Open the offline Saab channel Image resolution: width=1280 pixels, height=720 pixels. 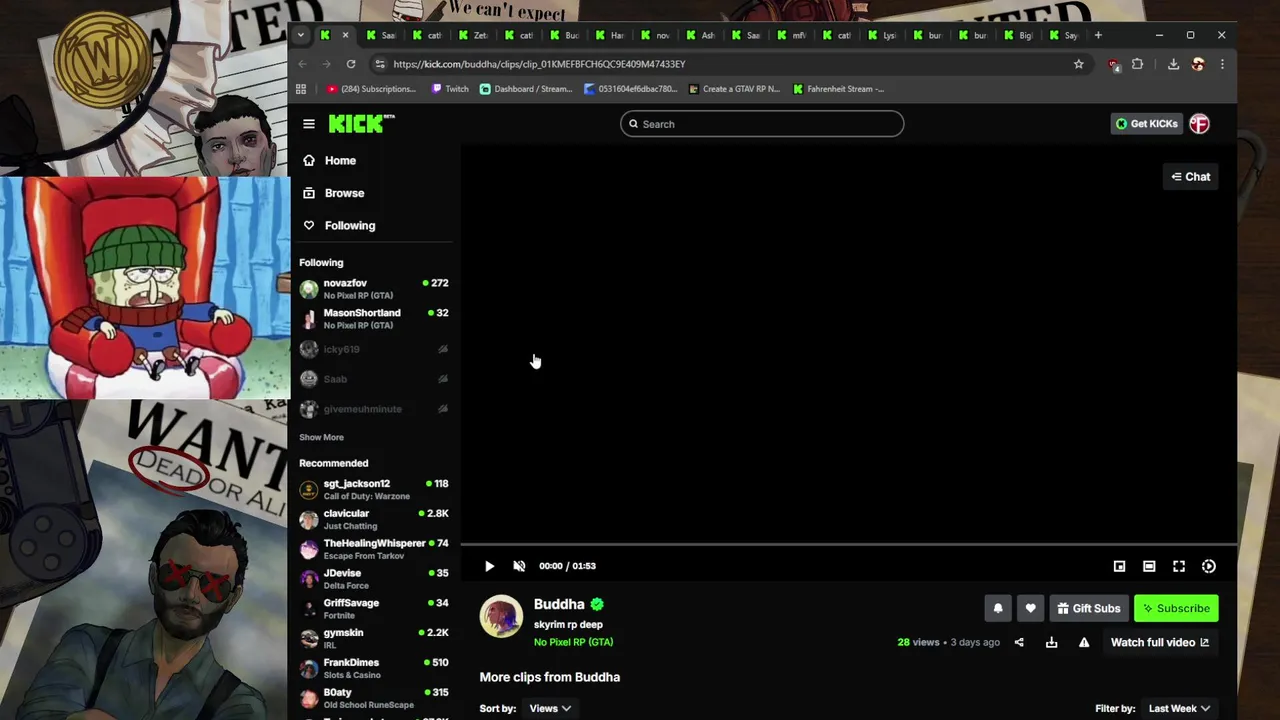[x=374, y=379]
